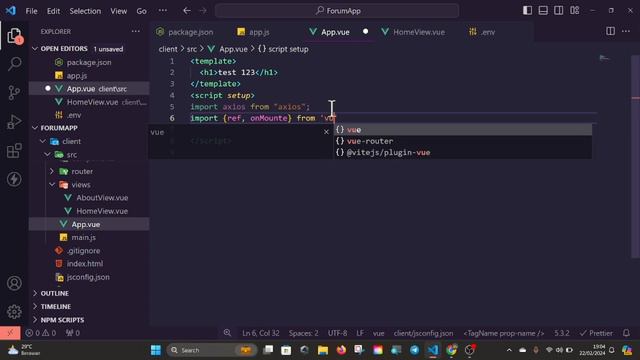640x360 pixels.
Task: Change encoding via UTF-8 status item
Action: pyautogui.click(x=337, y=333)
